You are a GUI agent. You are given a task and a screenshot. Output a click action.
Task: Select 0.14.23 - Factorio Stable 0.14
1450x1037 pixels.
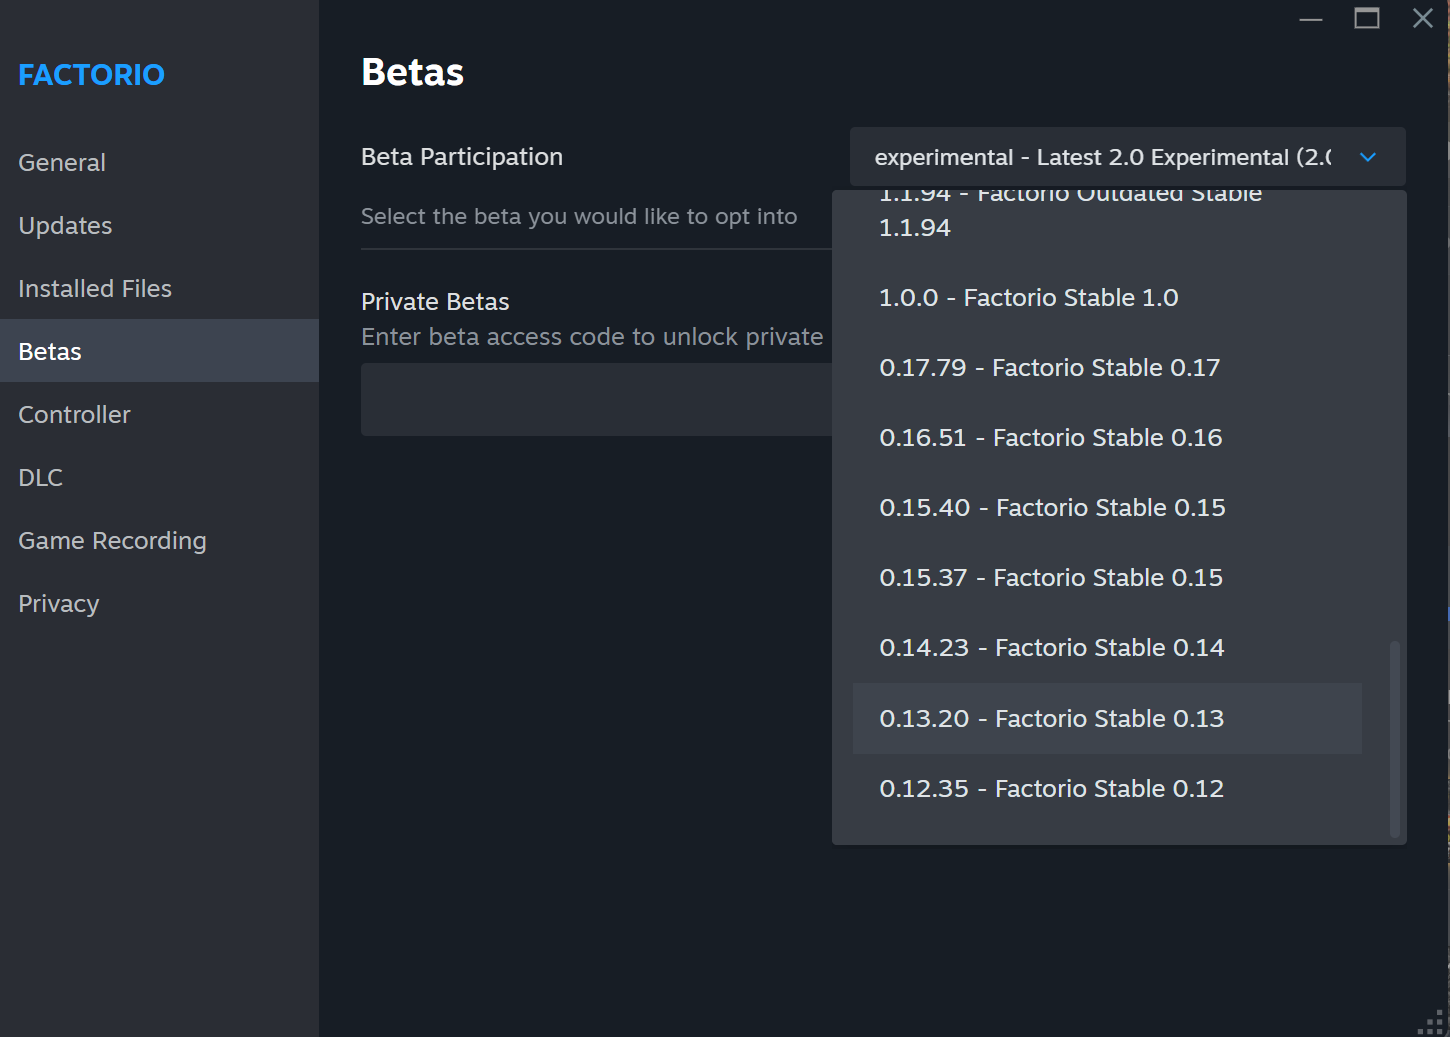pos(1107,647)
